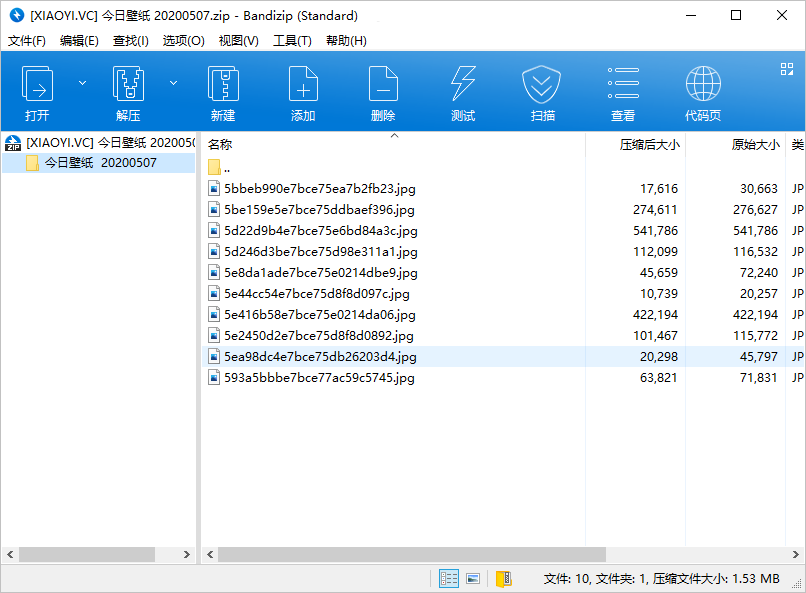Expand the dropdown arrow next to Extract
This screenshot has height=593, width=806.
click(174, 83)
